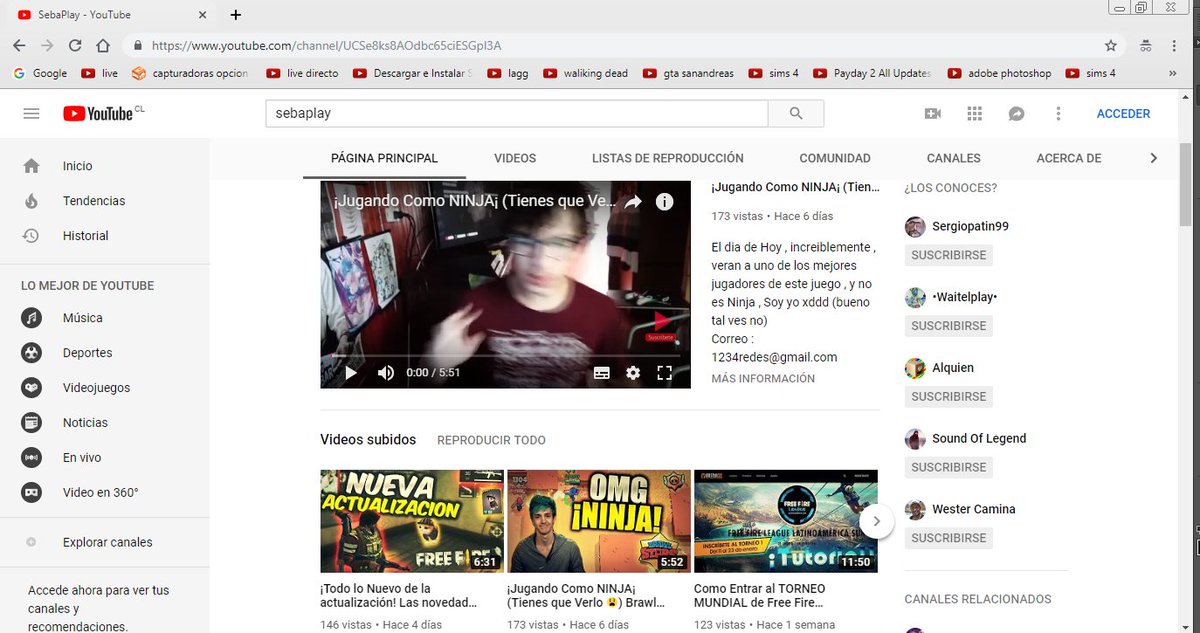Open Sergiopatin99 channel avatar

click(915, 227)
